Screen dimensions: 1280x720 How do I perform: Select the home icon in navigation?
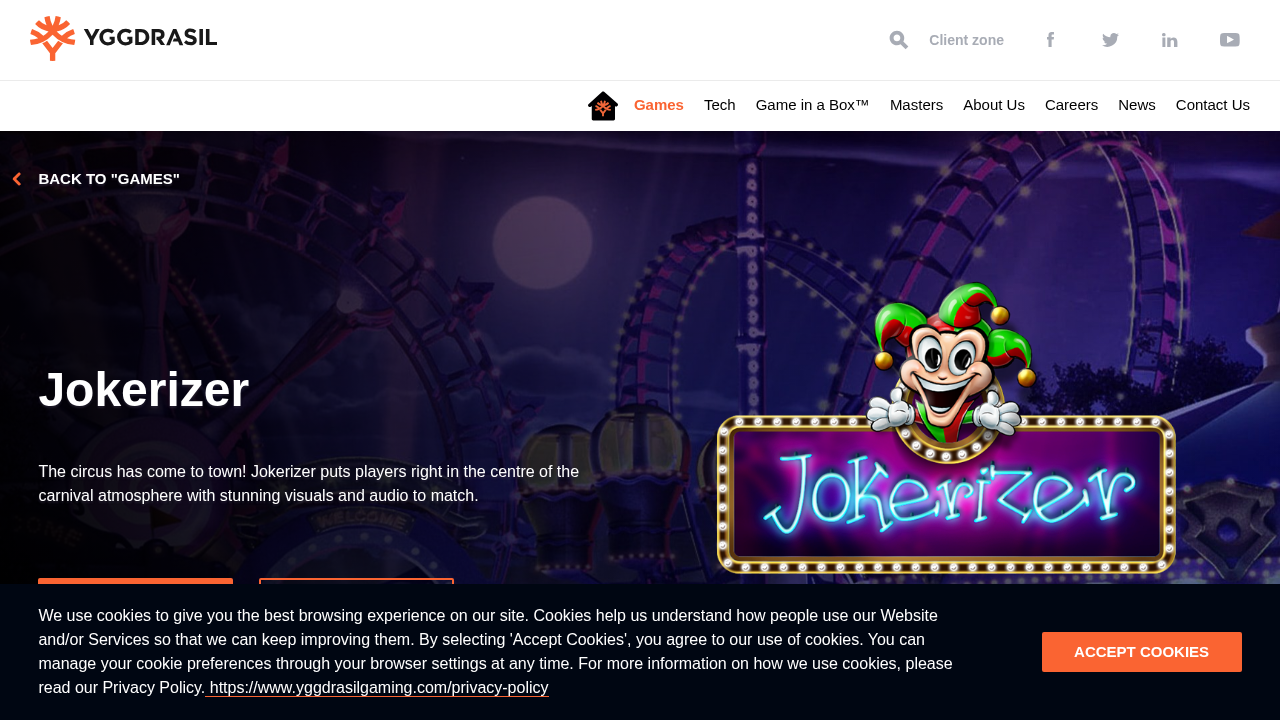(601, 104)
